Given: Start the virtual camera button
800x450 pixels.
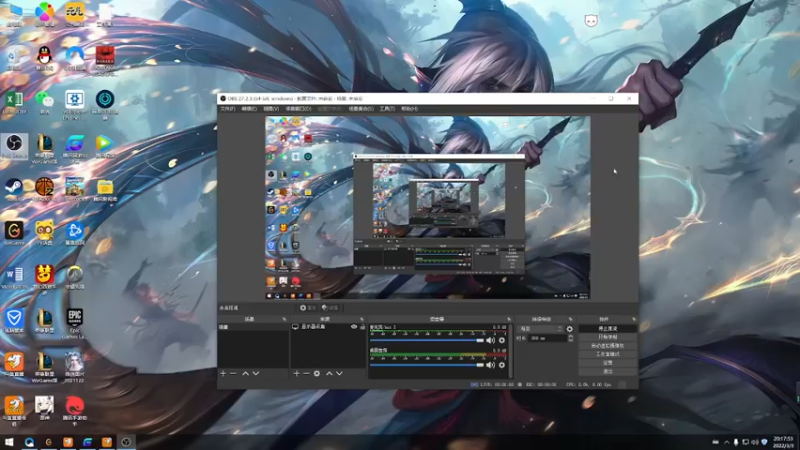Looking at the screenshot, I should [x=608, y=345].
